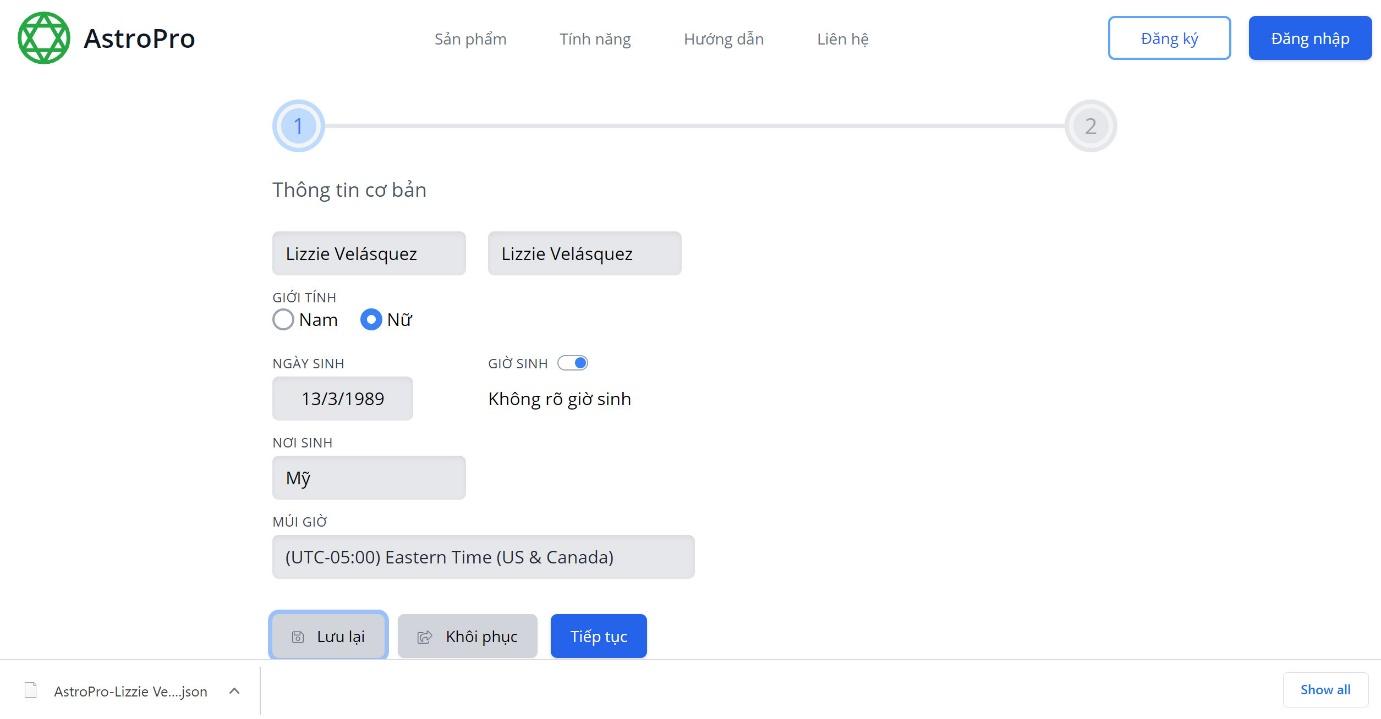This screenshot has width=1381, height=719.
Task: Expand the downloaded file options chevron
Action: 234,691
